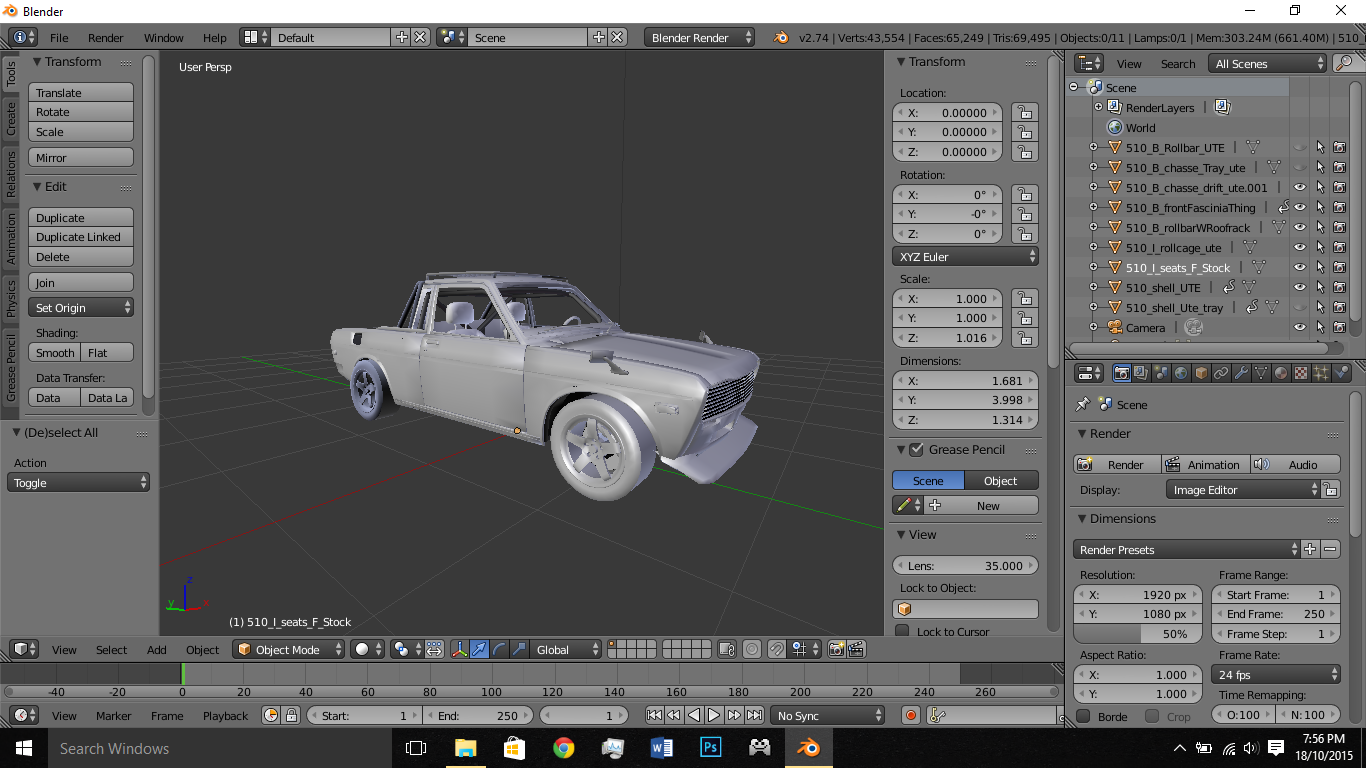Open the Render menu in top bar

point(105,37)
